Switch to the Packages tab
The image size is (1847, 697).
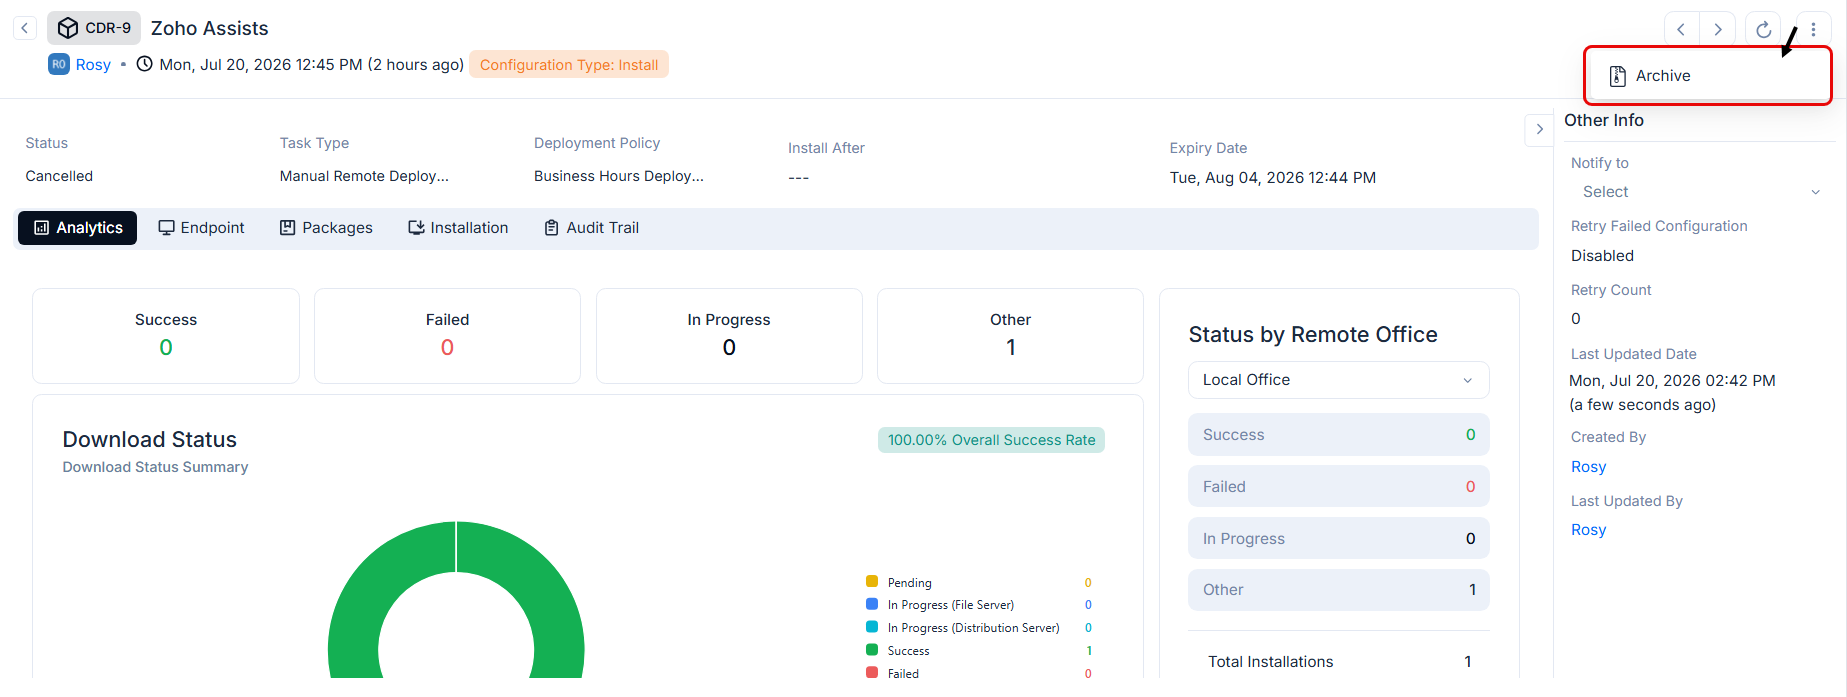click(326, 228)
